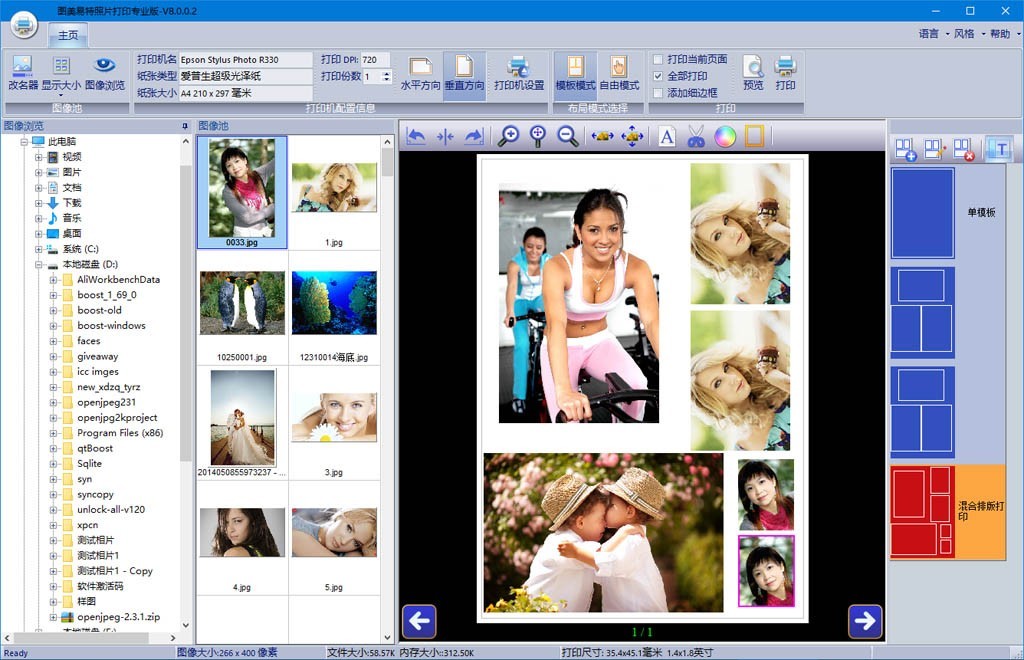Click the add text 'A' tool
Screen dimensions: 1024x660
point(667,137)
